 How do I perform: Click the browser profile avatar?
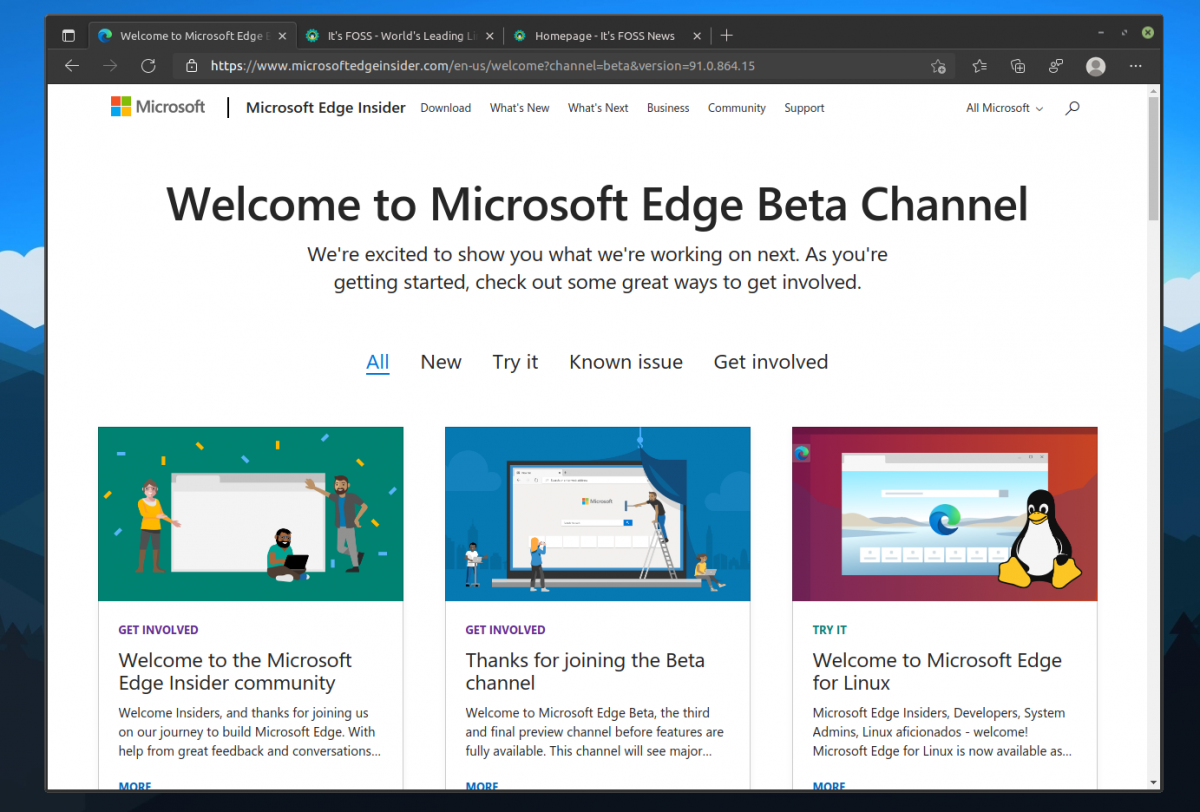(x=1095, y=66)
